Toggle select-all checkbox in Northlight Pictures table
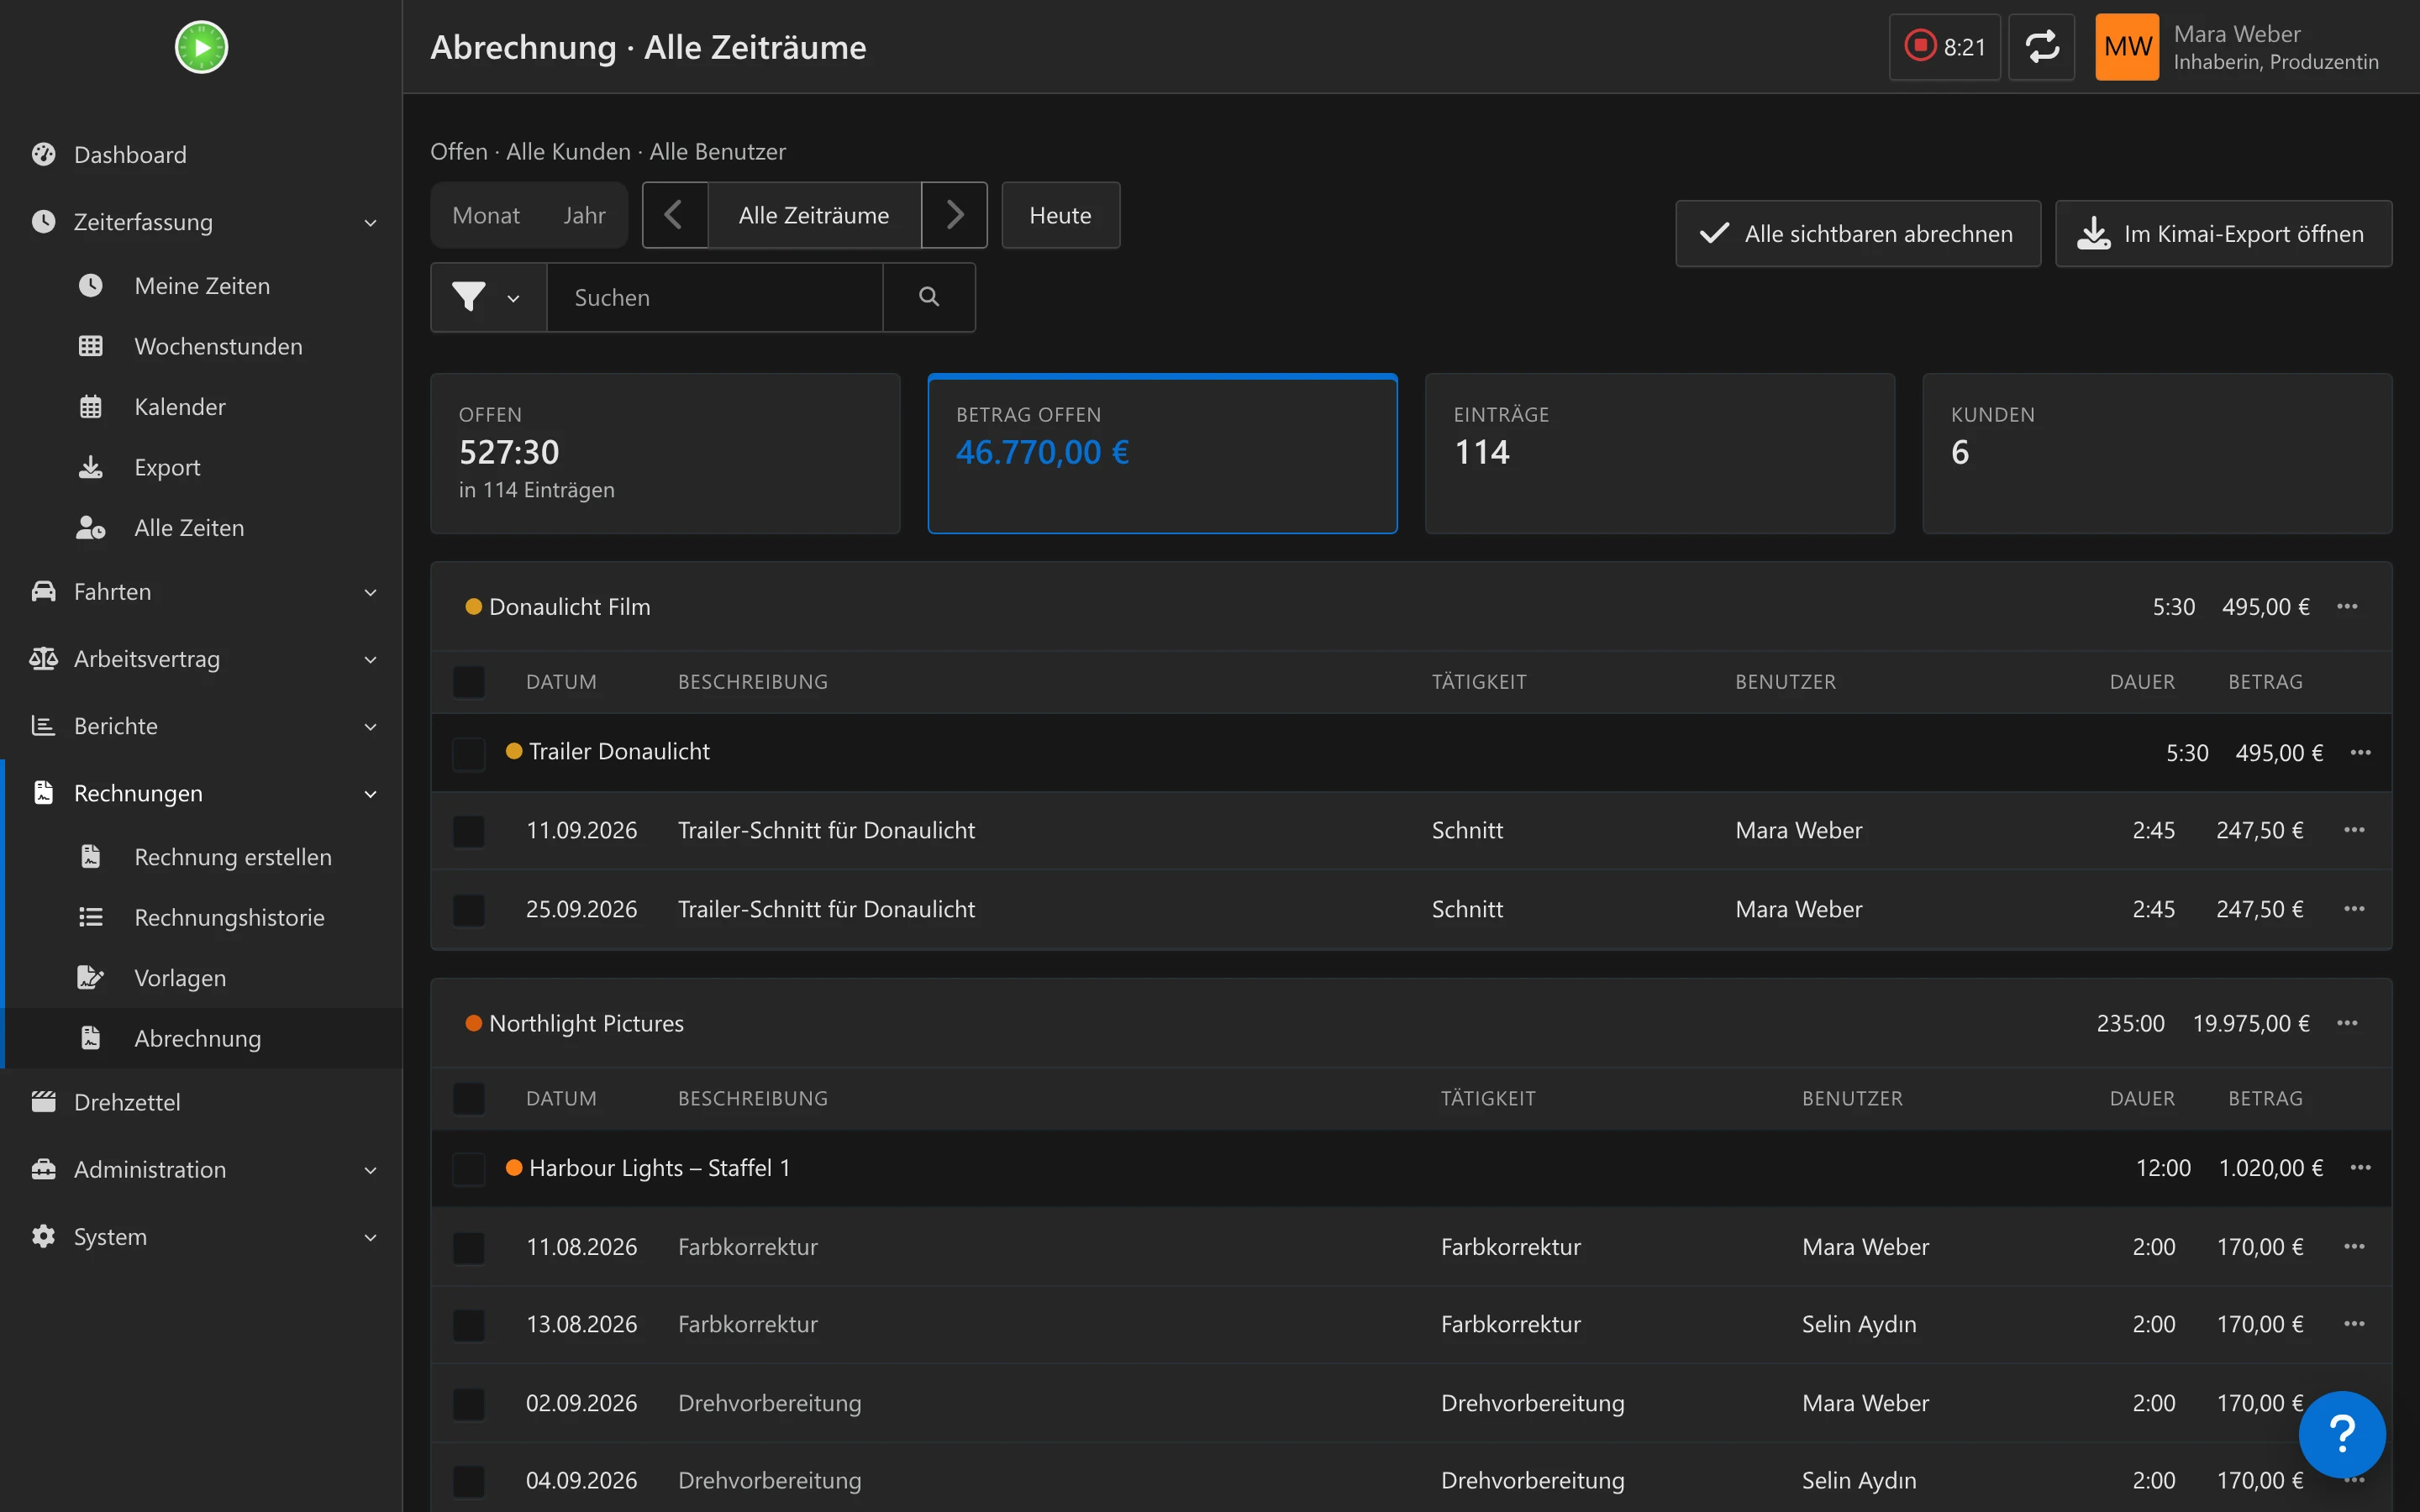This screenshot has height=1512, width=2420. pos(469,1099)
